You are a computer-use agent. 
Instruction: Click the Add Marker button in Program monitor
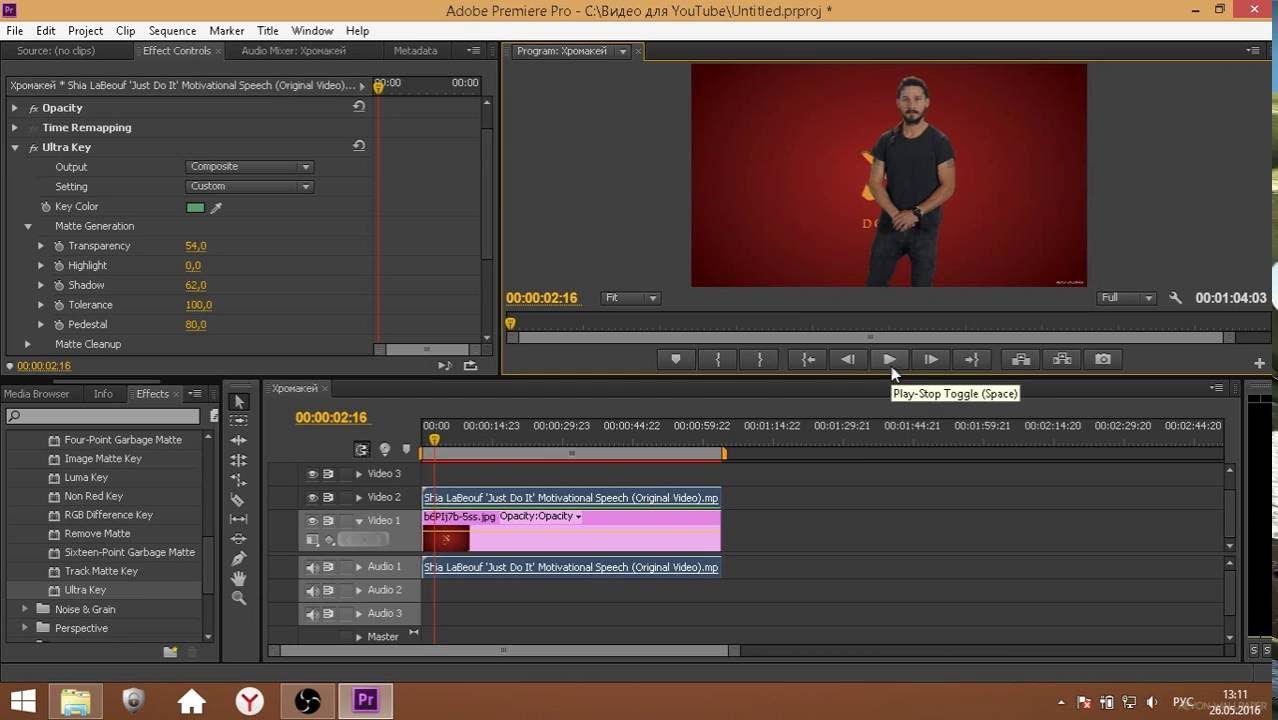(x=676, y=359)
